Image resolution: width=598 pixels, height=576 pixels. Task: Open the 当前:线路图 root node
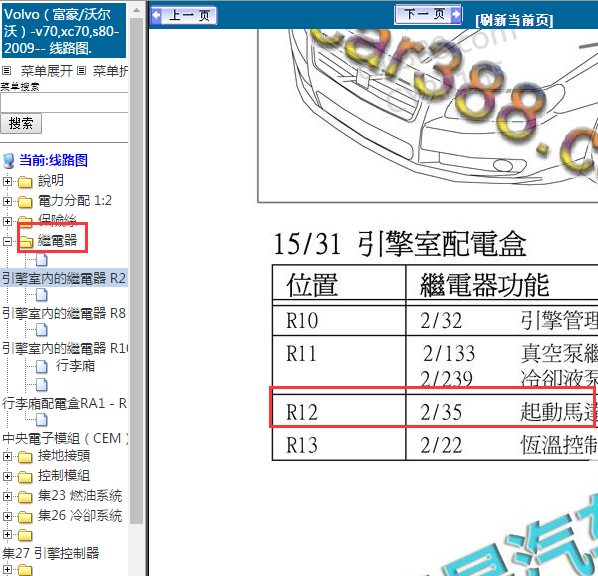53,160
